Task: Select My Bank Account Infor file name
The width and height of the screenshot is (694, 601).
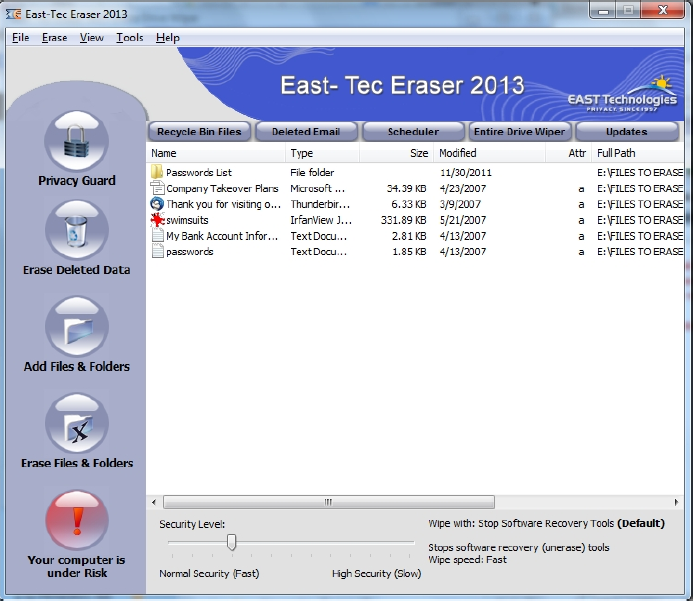Action: coord(222,236)
